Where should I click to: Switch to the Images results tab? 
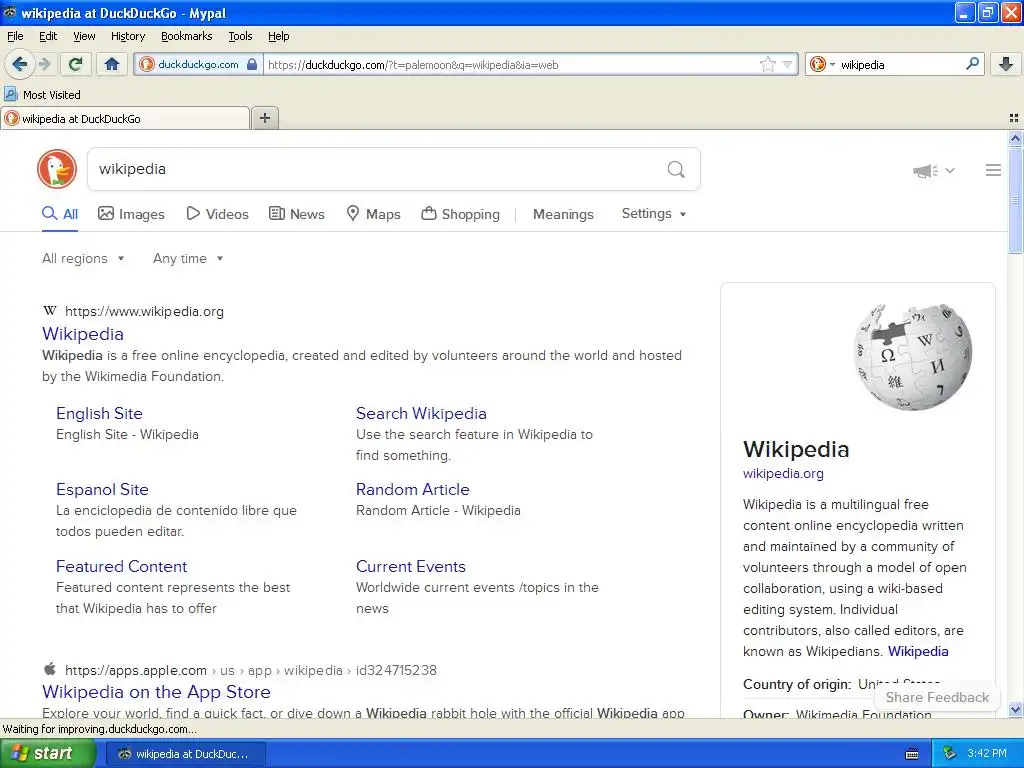[131, 214]
